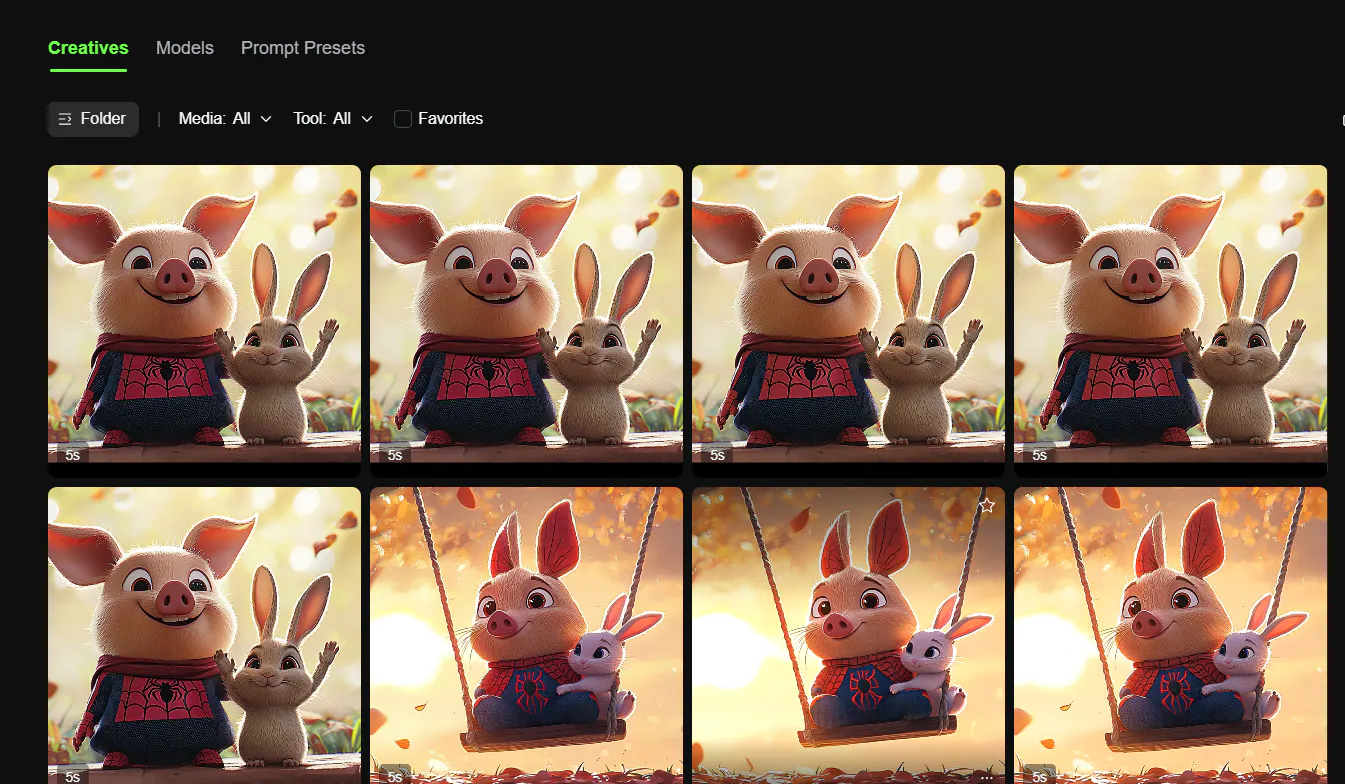Viewport: 1345px width, 784px height.
Task: Open the second pig and rabbit thumbnail in top row
Action: [x=526, y=320]
